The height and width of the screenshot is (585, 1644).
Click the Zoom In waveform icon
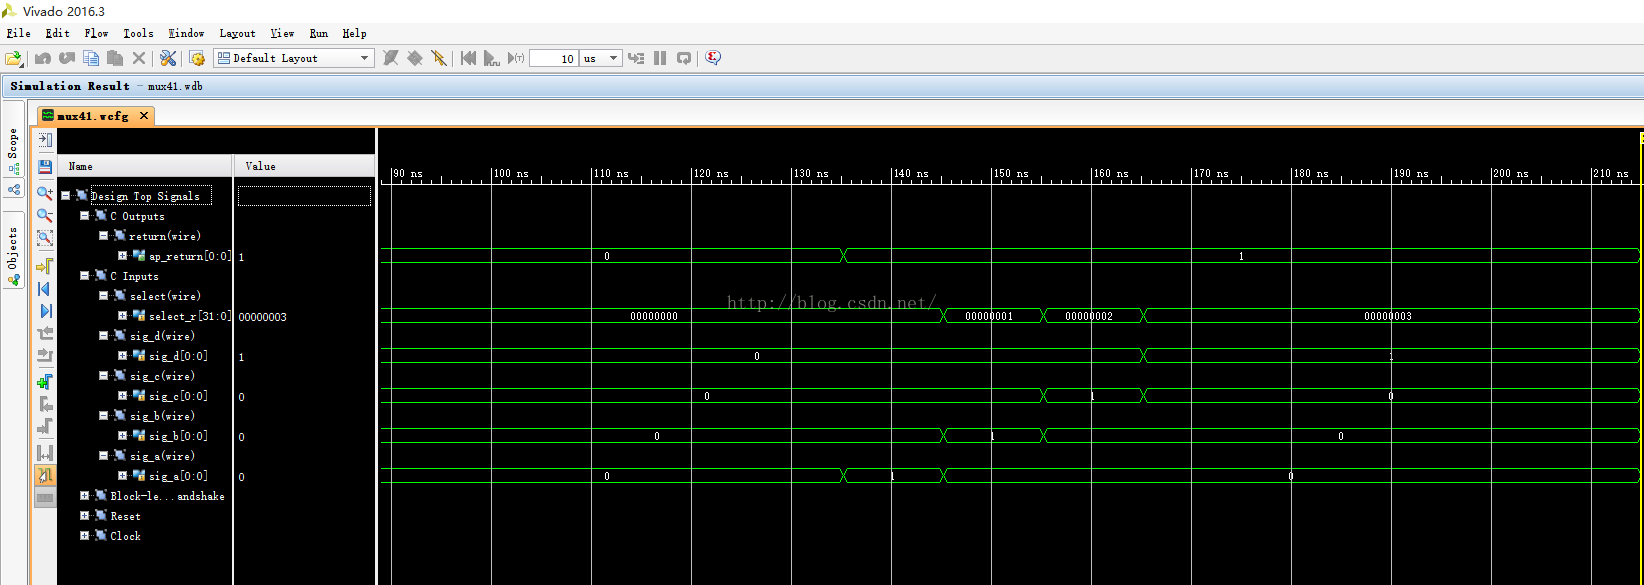click(x=45, y=192)
